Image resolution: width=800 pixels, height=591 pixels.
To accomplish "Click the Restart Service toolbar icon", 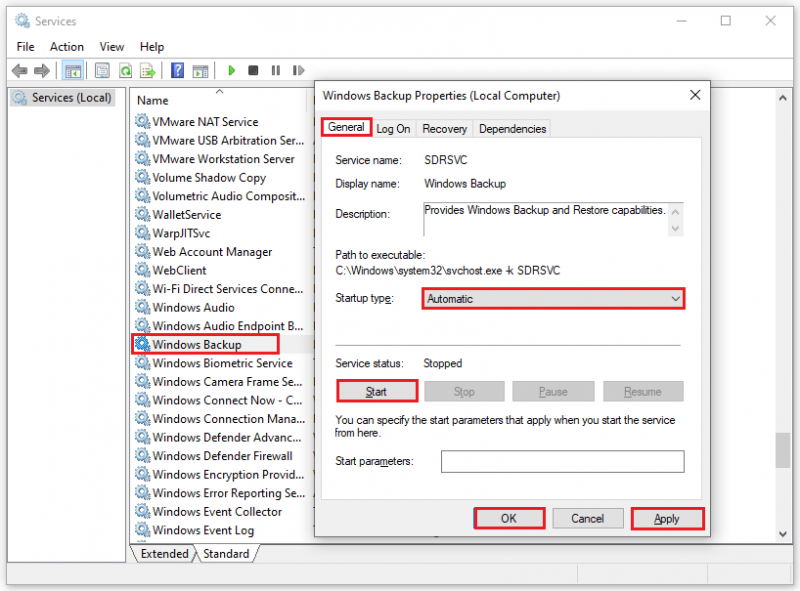I will tap(298, 70).
